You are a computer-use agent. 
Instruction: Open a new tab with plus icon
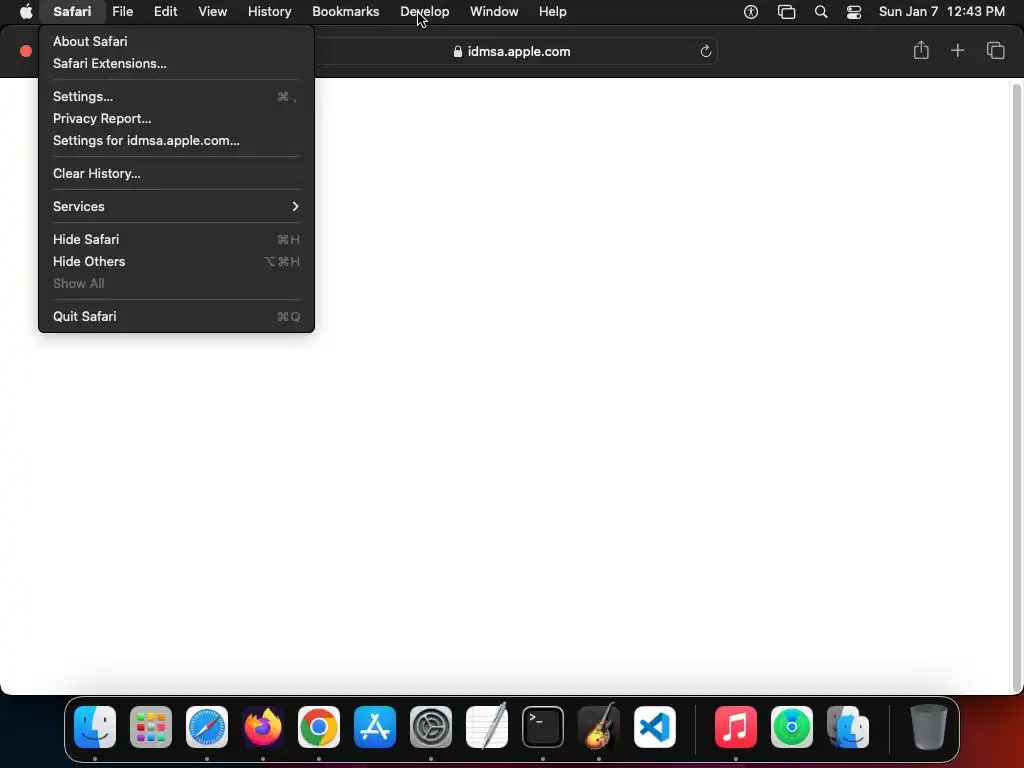957,50
